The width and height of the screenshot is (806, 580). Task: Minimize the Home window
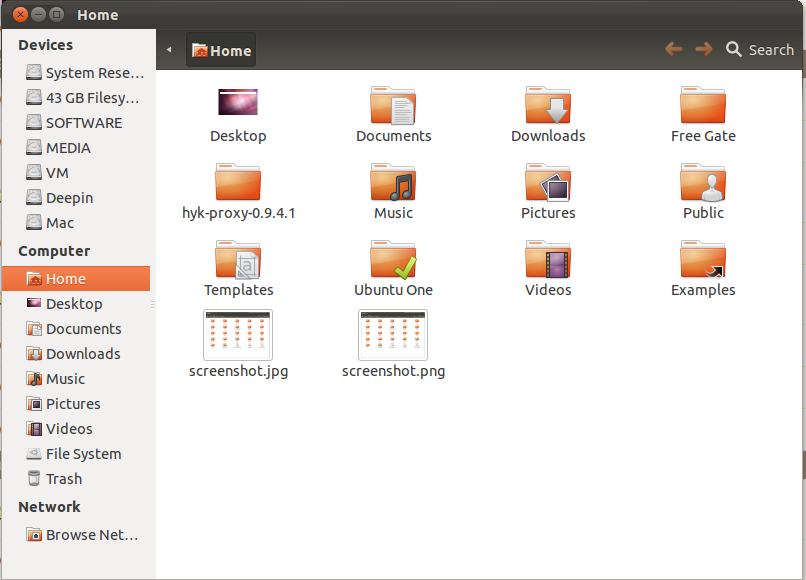click(39, 14)
